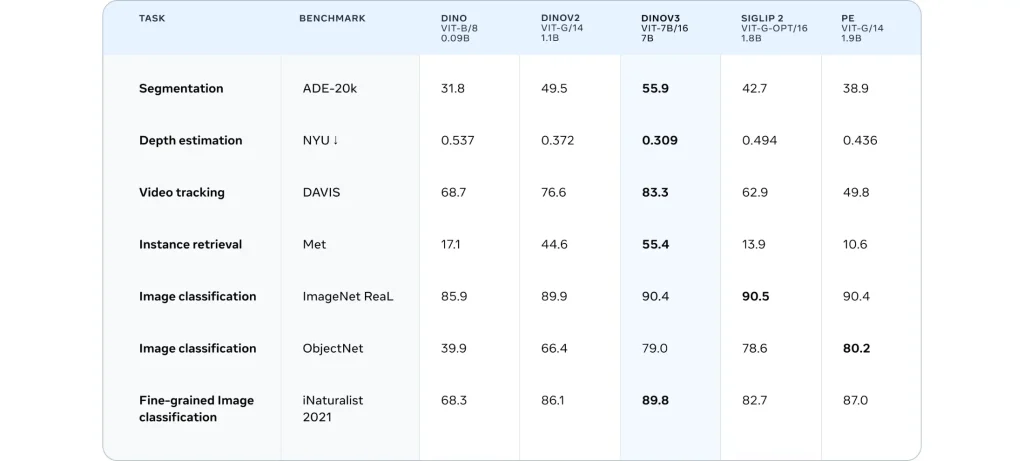This screenshot has width=1024, height=461.
Task: Click the Instance retrieval row label
Action: [190, 245]
